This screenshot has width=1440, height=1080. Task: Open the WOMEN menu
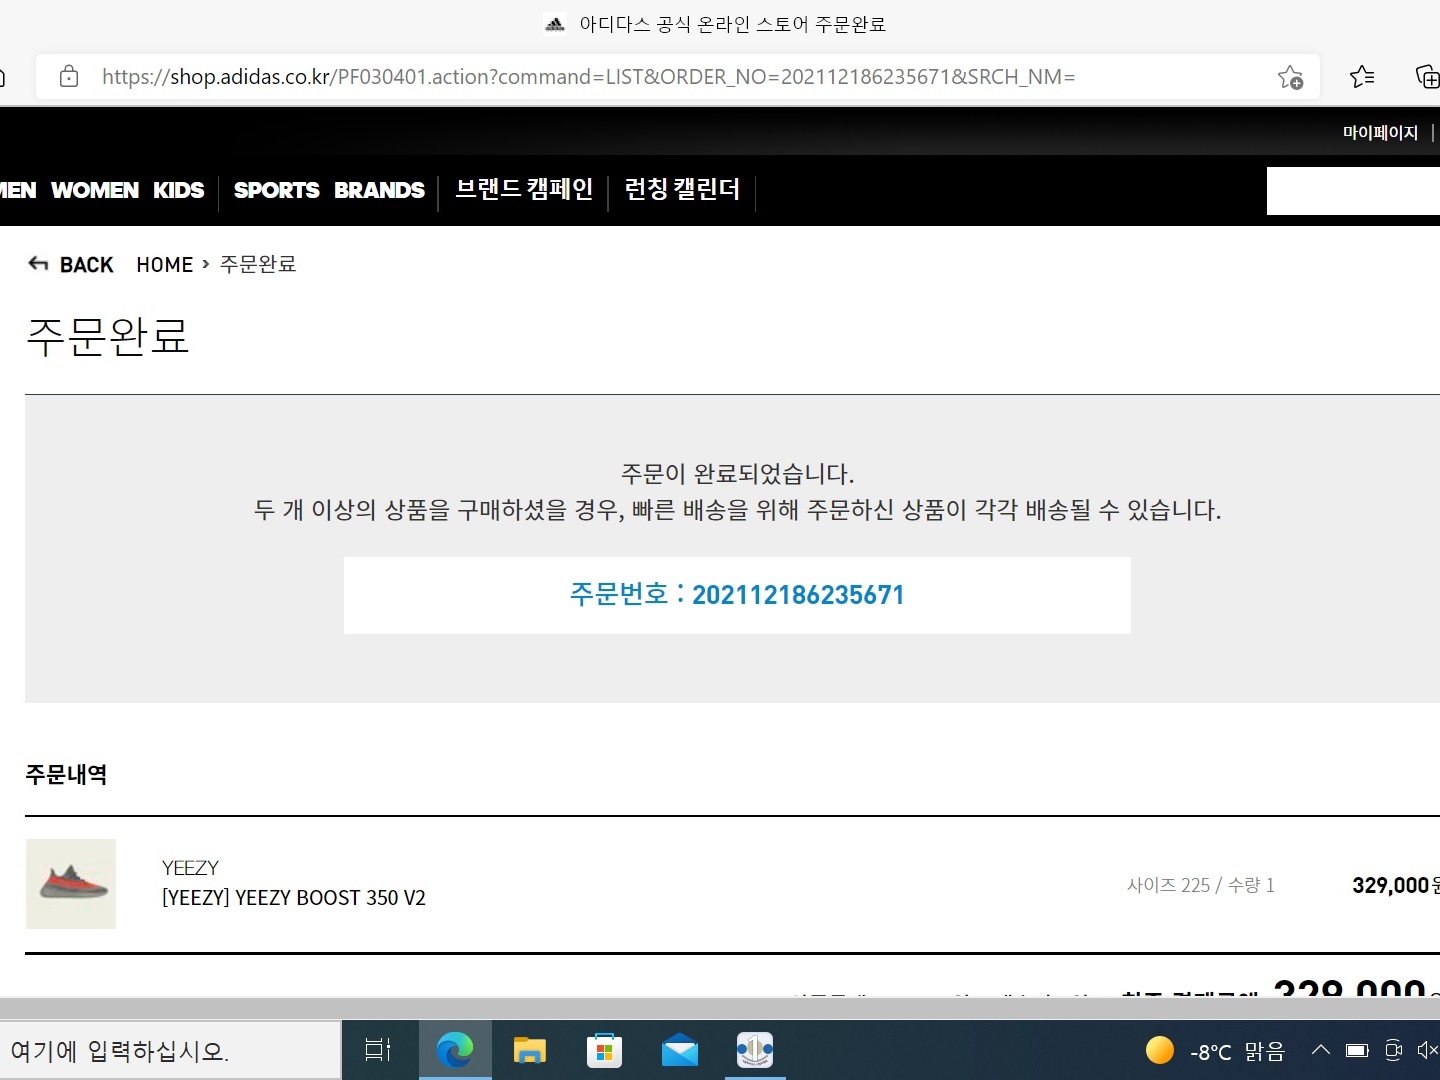[95, 190]
